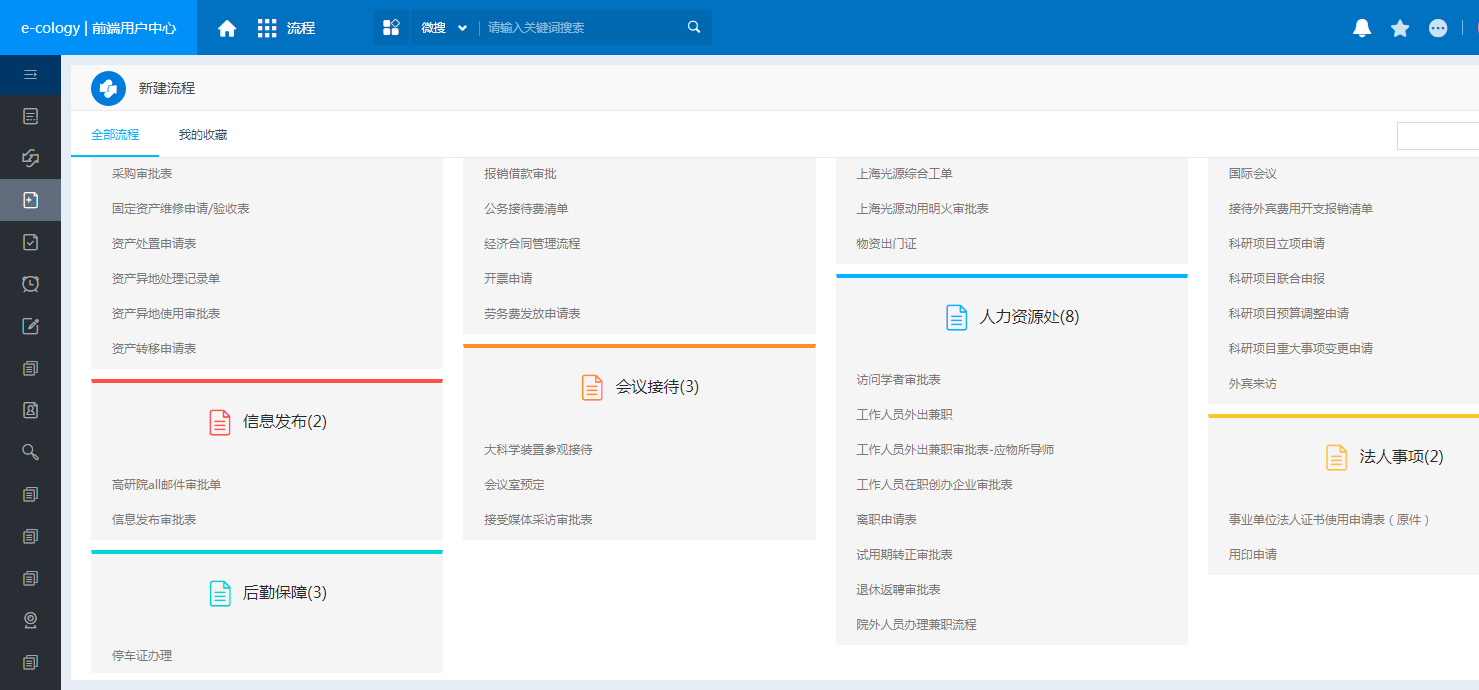
Task: Switch to the 我的收藏 tab
Action: pyautogui.click(x=203, y=135)
